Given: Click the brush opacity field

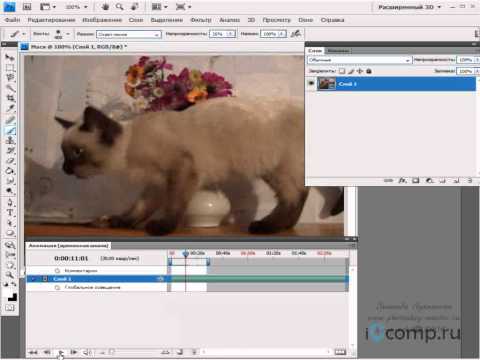Looking at the screenshot, I should [222, 34].
